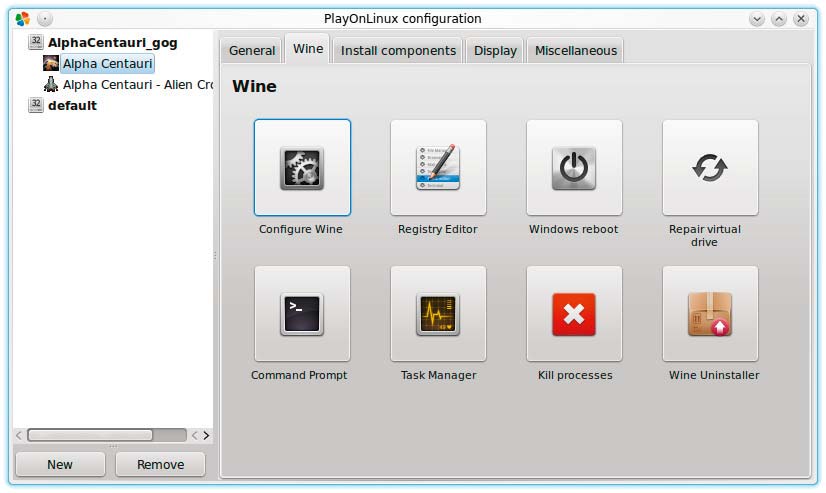Click the far-right scroll arrow of the drive list

[x=206, y=435]
